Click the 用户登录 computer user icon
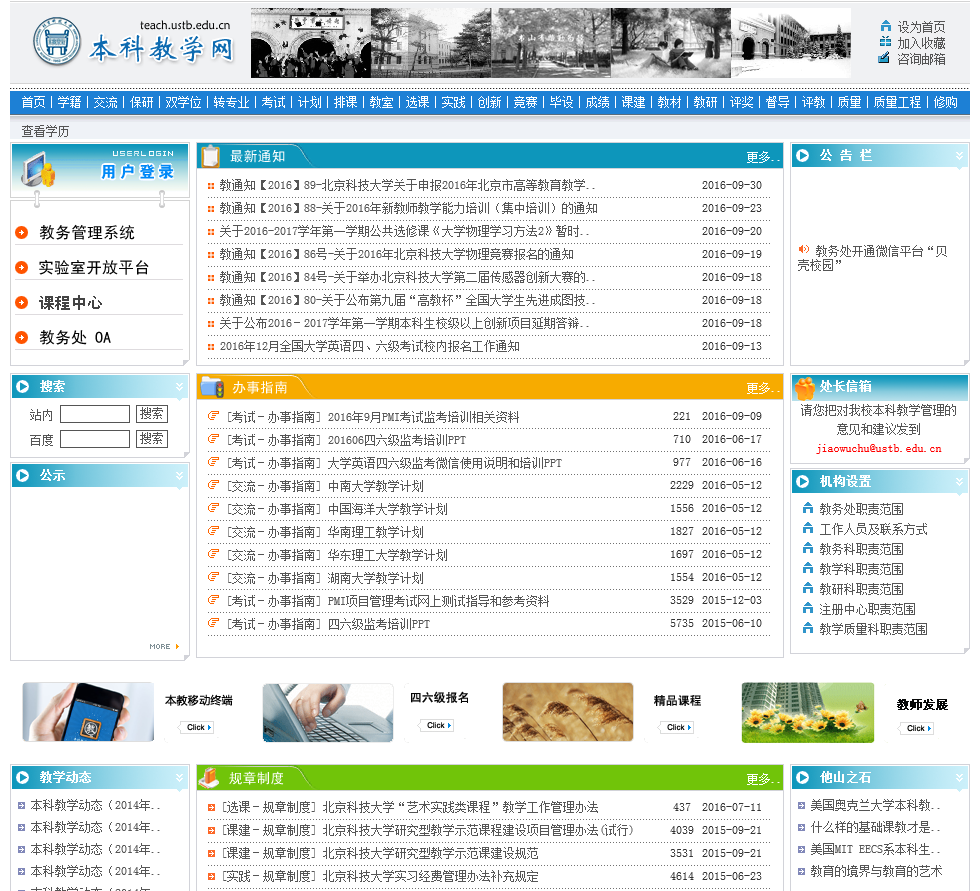The image size is (980, 891). point(40,170)
